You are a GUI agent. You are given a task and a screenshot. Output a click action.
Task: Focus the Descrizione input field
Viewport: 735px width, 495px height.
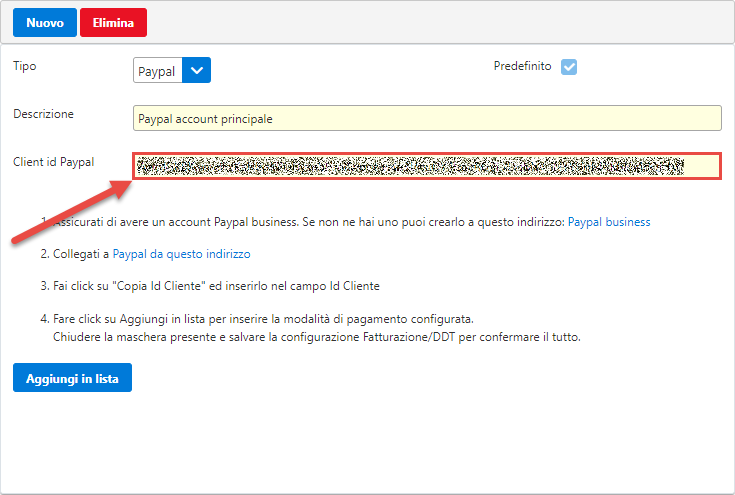[427, 118]
